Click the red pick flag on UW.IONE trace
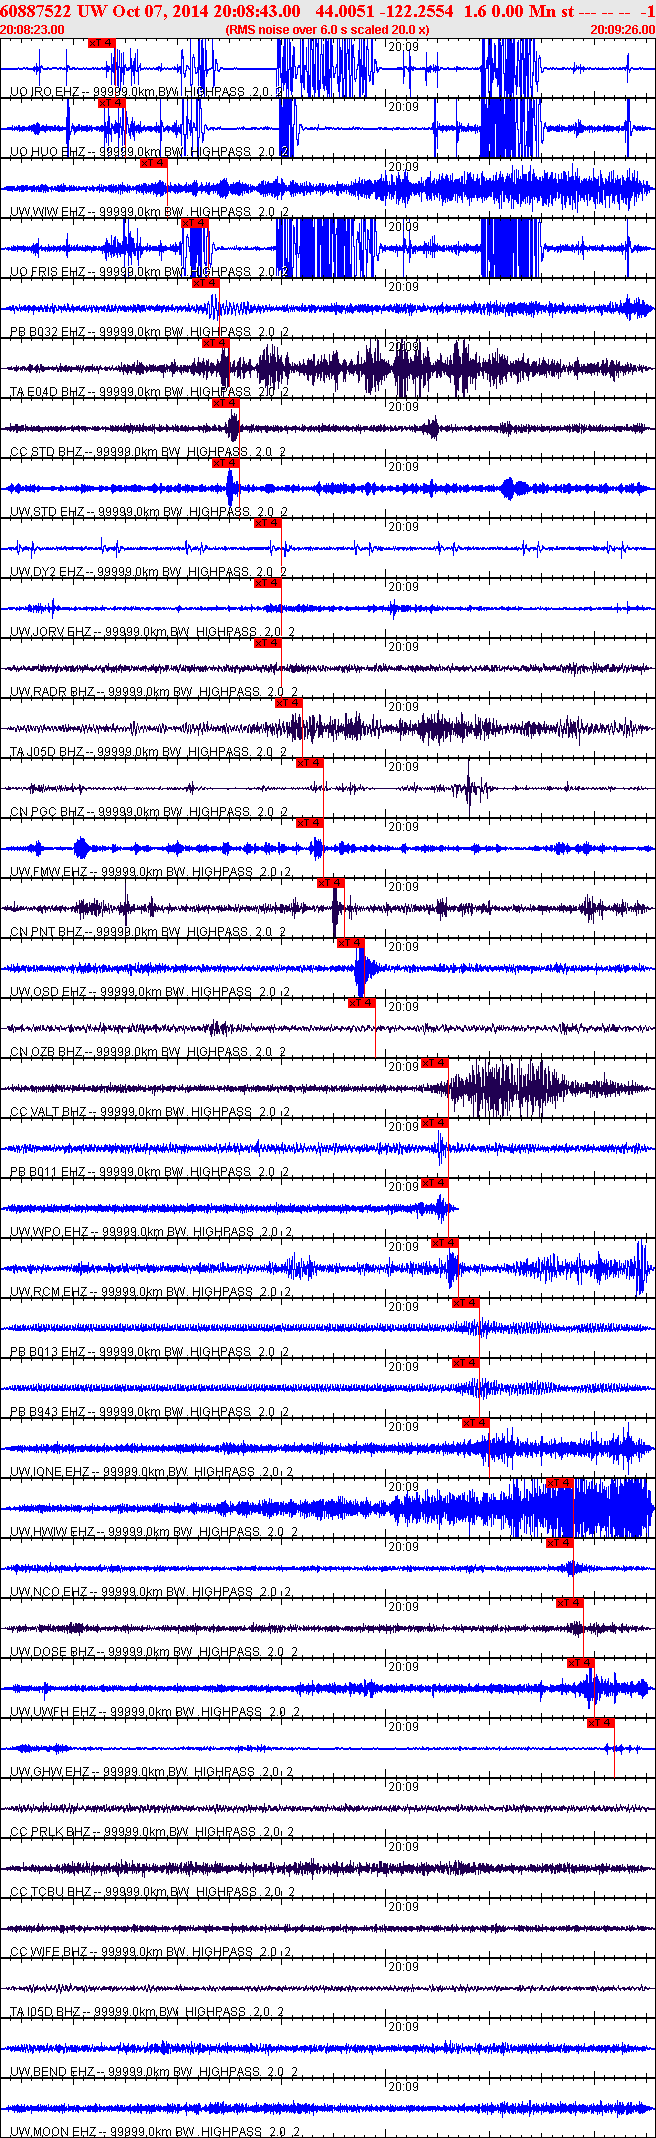 point(476,1423)
